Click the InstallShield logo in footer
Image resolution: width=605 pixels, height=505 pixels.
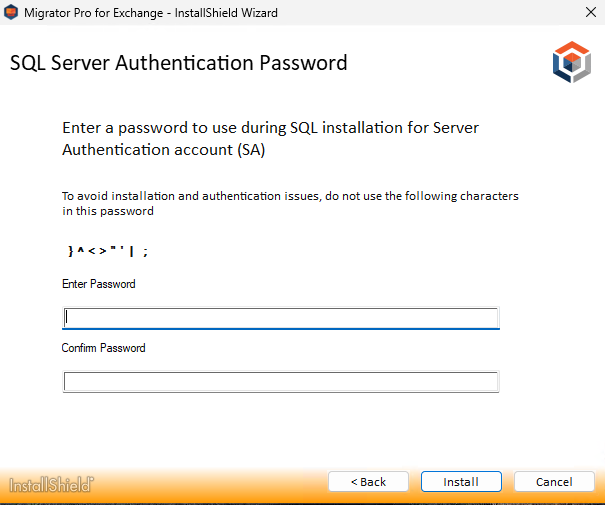click(51, 484)
